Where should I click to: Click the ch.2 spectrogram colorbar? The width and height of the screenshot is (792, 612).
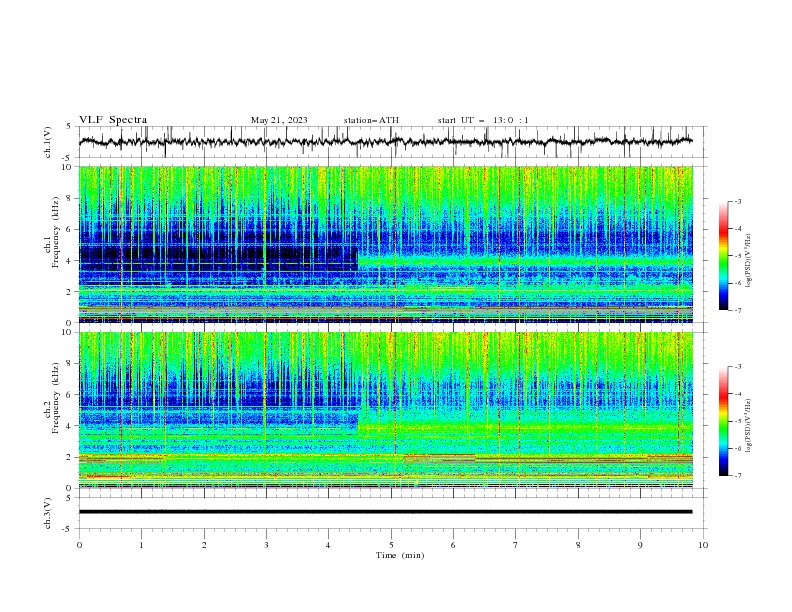click(x=723, y=421)
